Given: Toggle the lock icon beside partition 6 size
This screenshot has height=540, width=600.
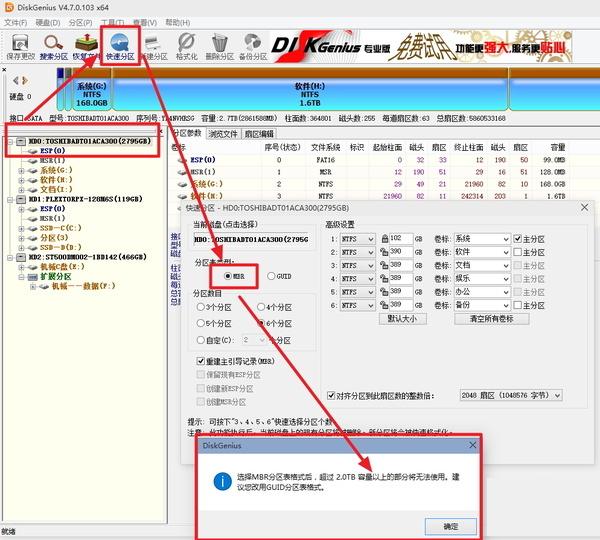Looking at the screenshot, I should coord(385,305).
